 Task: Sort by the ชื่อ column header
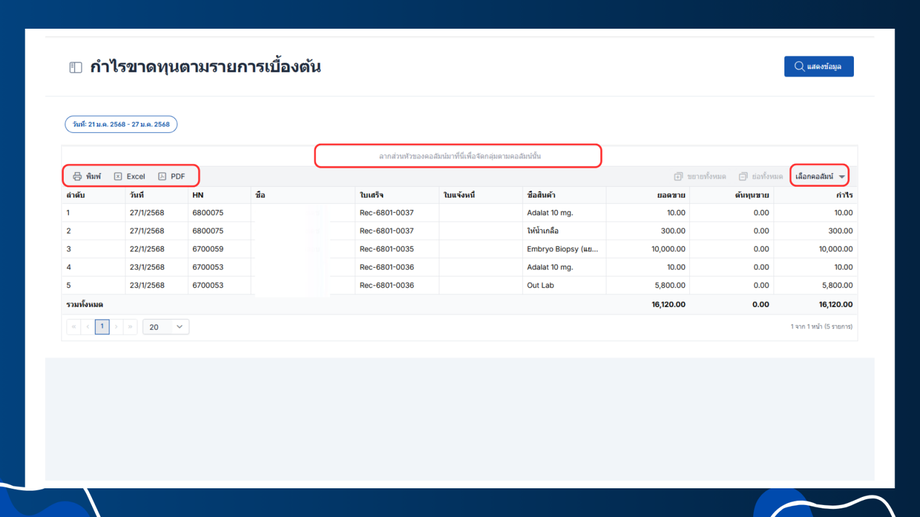point(303,195)
